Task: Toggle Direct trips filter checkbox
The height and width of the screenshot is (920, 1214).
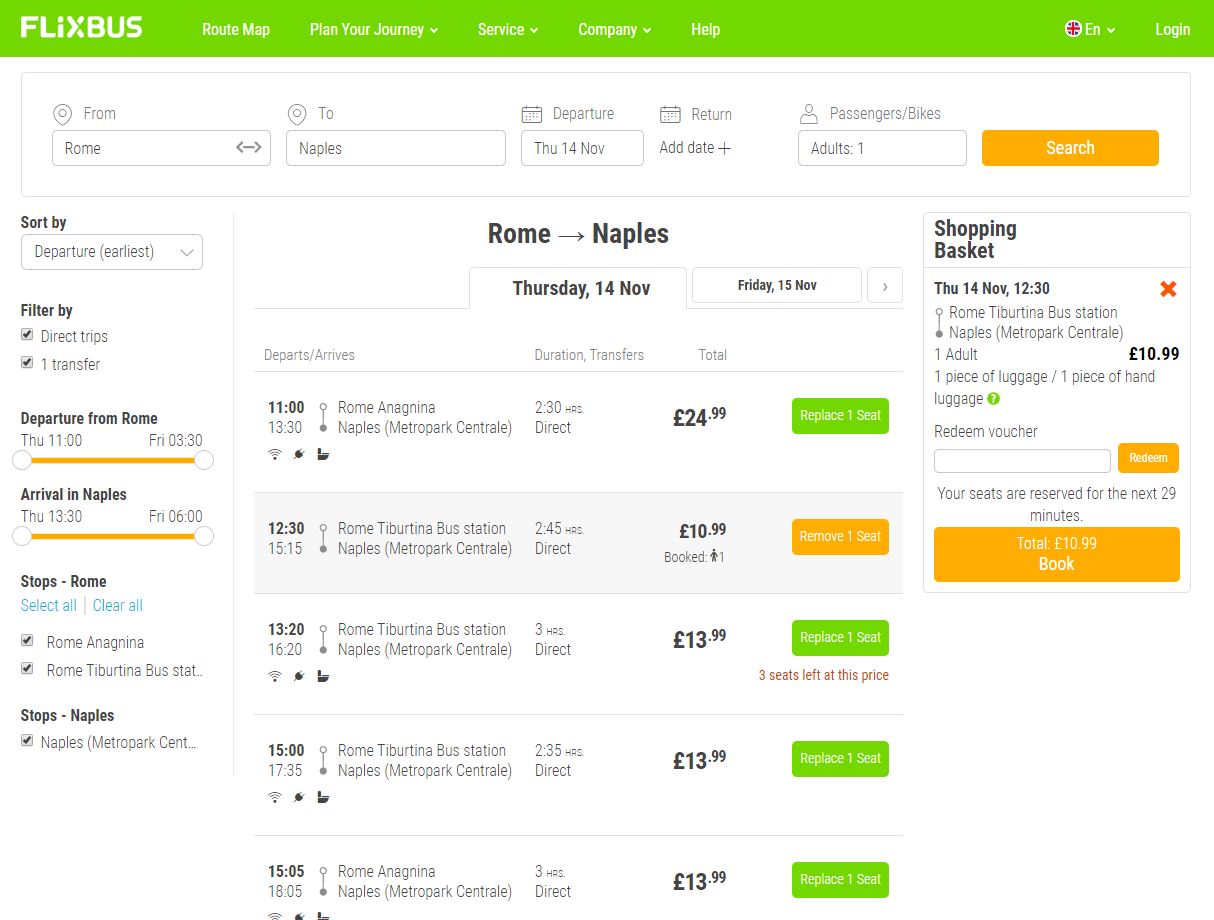Action: pyautogui.click(x=27, y=335)
